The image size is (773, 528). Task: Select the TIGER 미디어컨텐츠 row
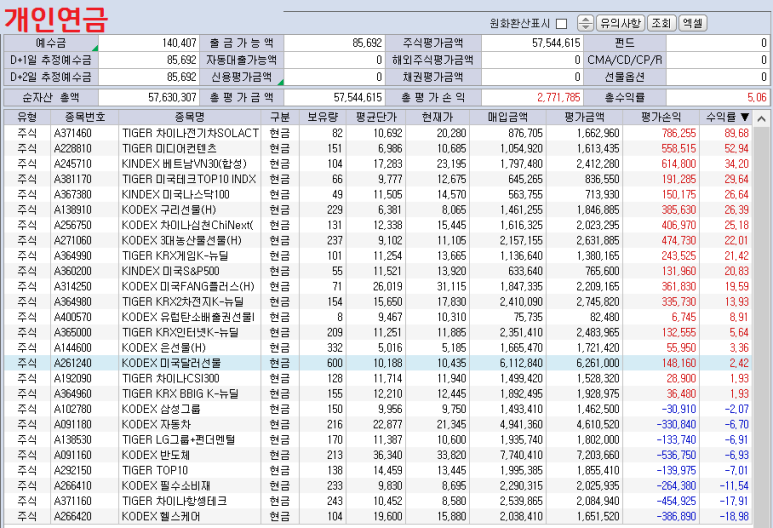click(379, 148)
